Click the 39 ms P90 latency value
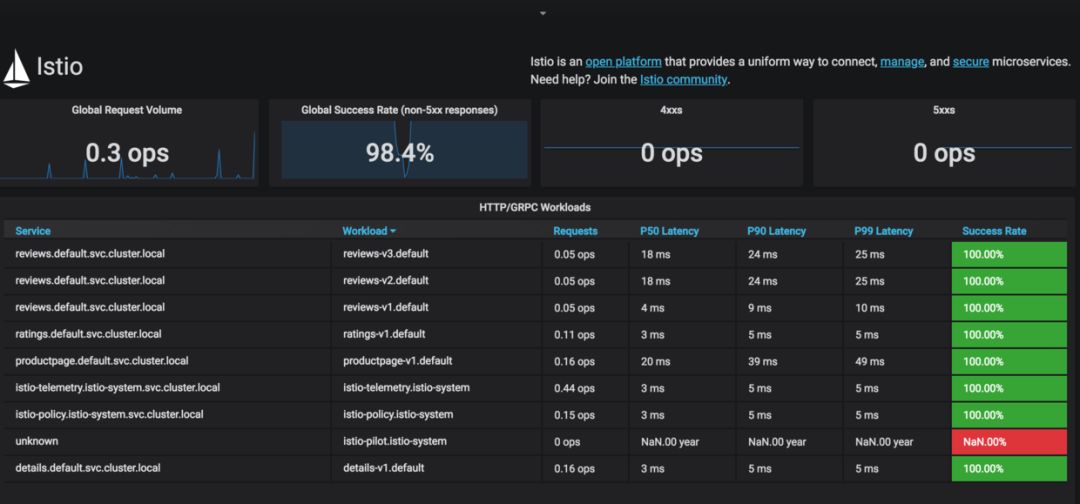The width and height of the screenshot is (1080, 504). 762,361
